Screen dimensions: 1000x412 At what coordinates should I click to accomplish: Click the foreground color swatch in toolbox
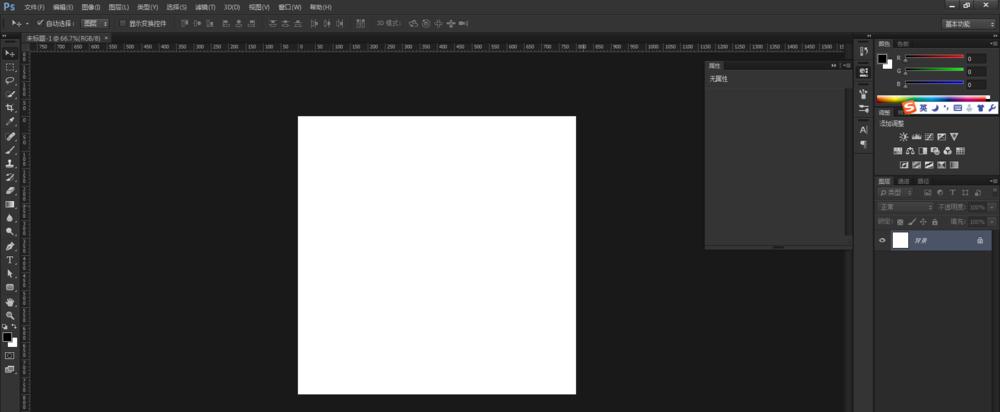[x=7, y=336]
